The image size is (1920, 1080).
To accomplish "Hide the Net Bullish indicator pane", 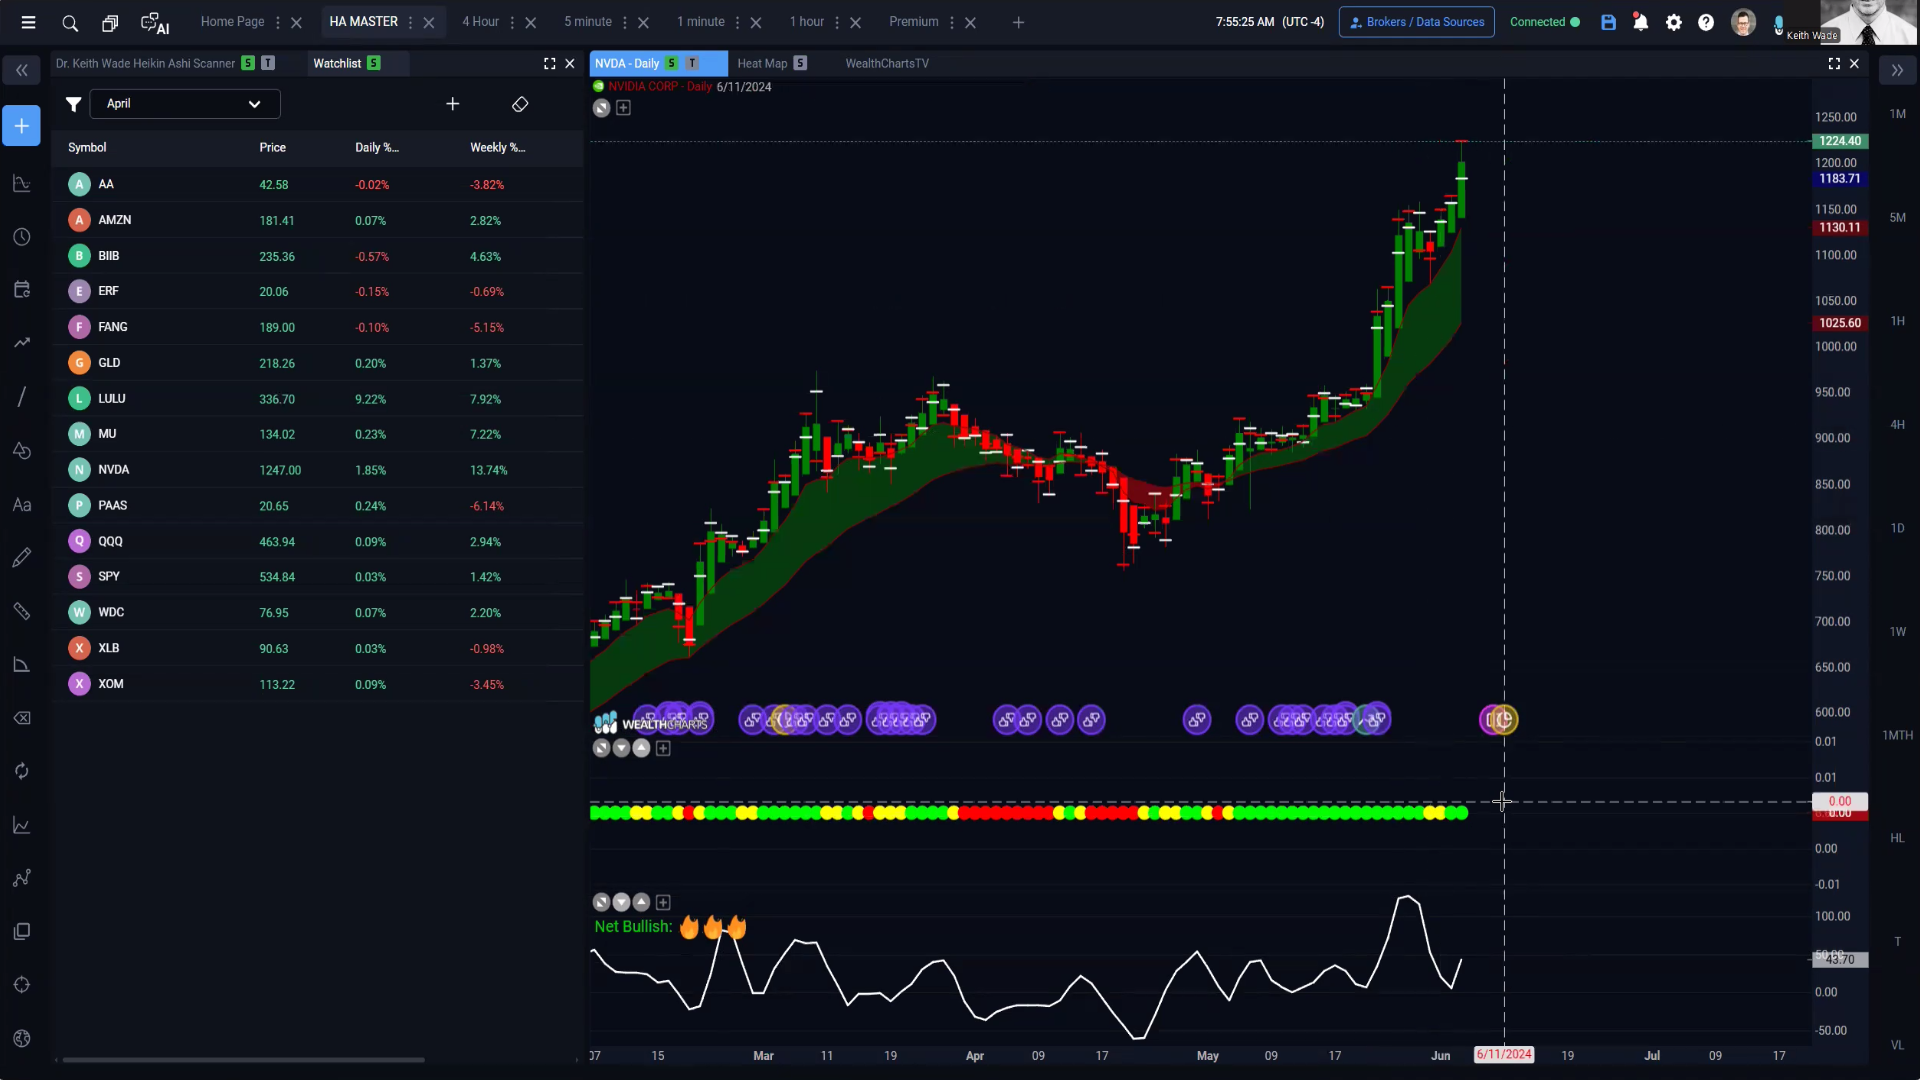I will [601, 902].
